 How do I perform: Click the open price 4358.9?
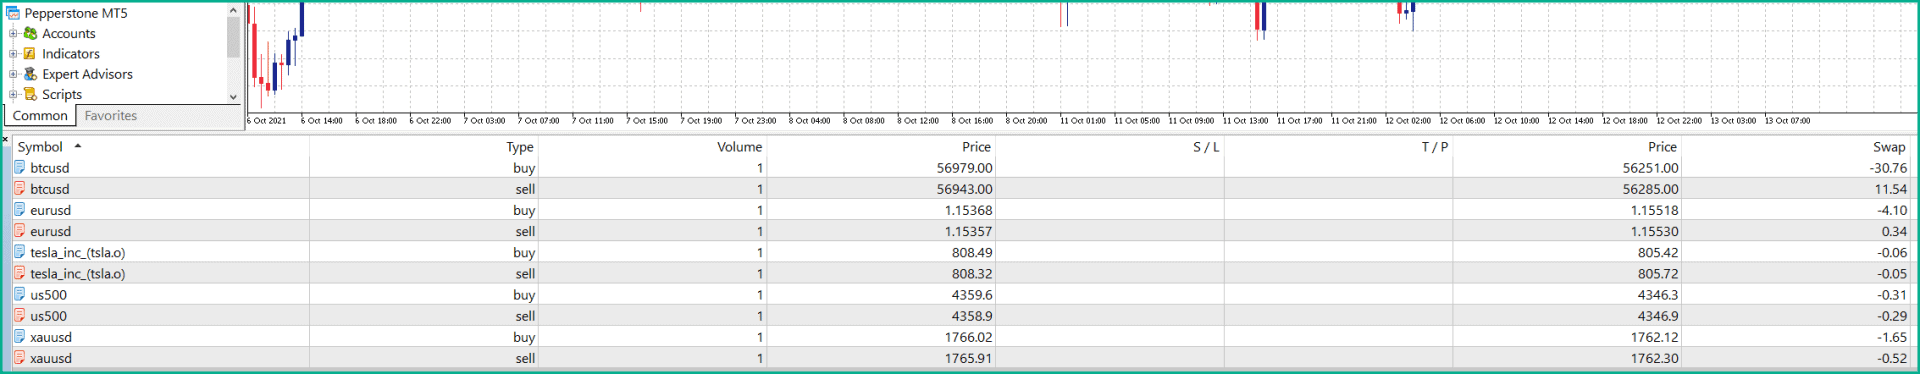[x=972, y=316]
